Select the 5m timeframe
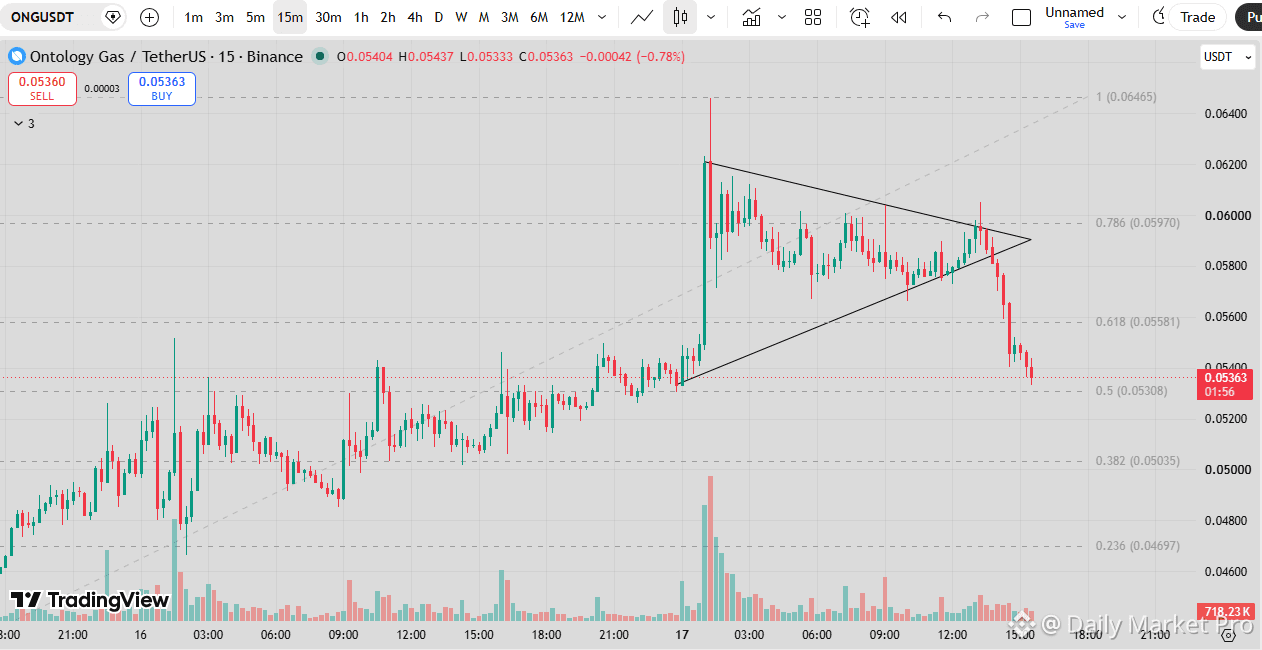The height and width of the screenshot is (650, 1262). point(256,17)
